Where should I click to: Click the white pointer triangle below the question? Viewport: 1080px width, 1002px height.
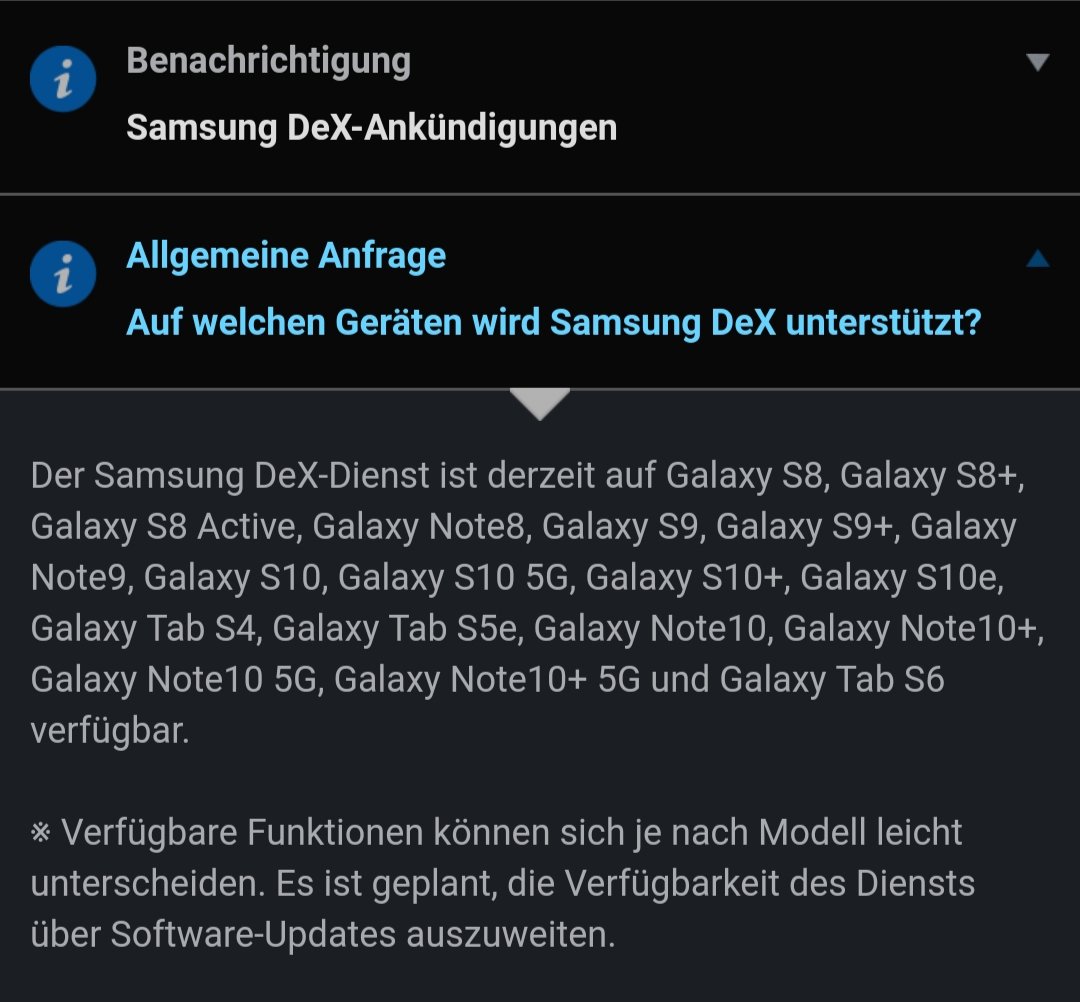pyautogui.click(x=540, y=404)
